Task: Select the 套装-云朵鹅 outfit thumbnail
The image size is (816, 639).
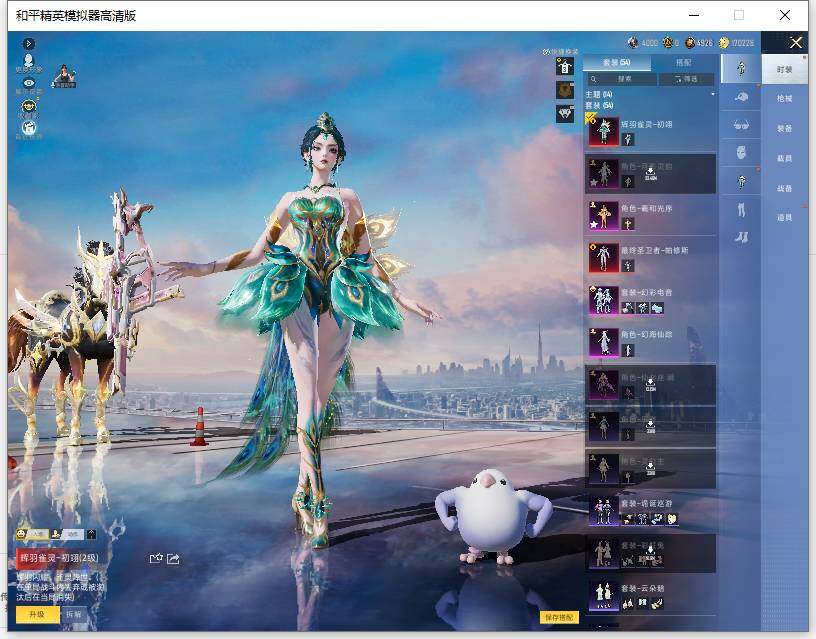Action: click(x=604, y=596)
